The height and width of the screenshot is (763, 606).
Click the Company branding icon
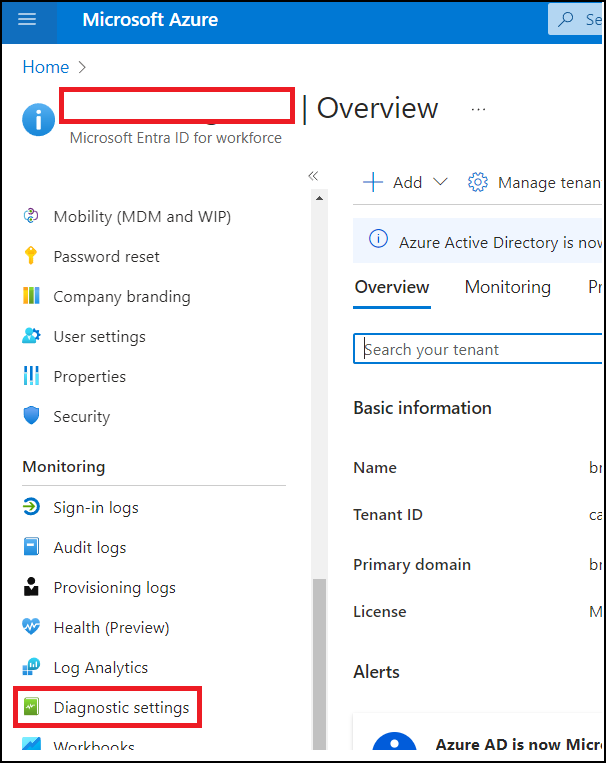(32, 296)
